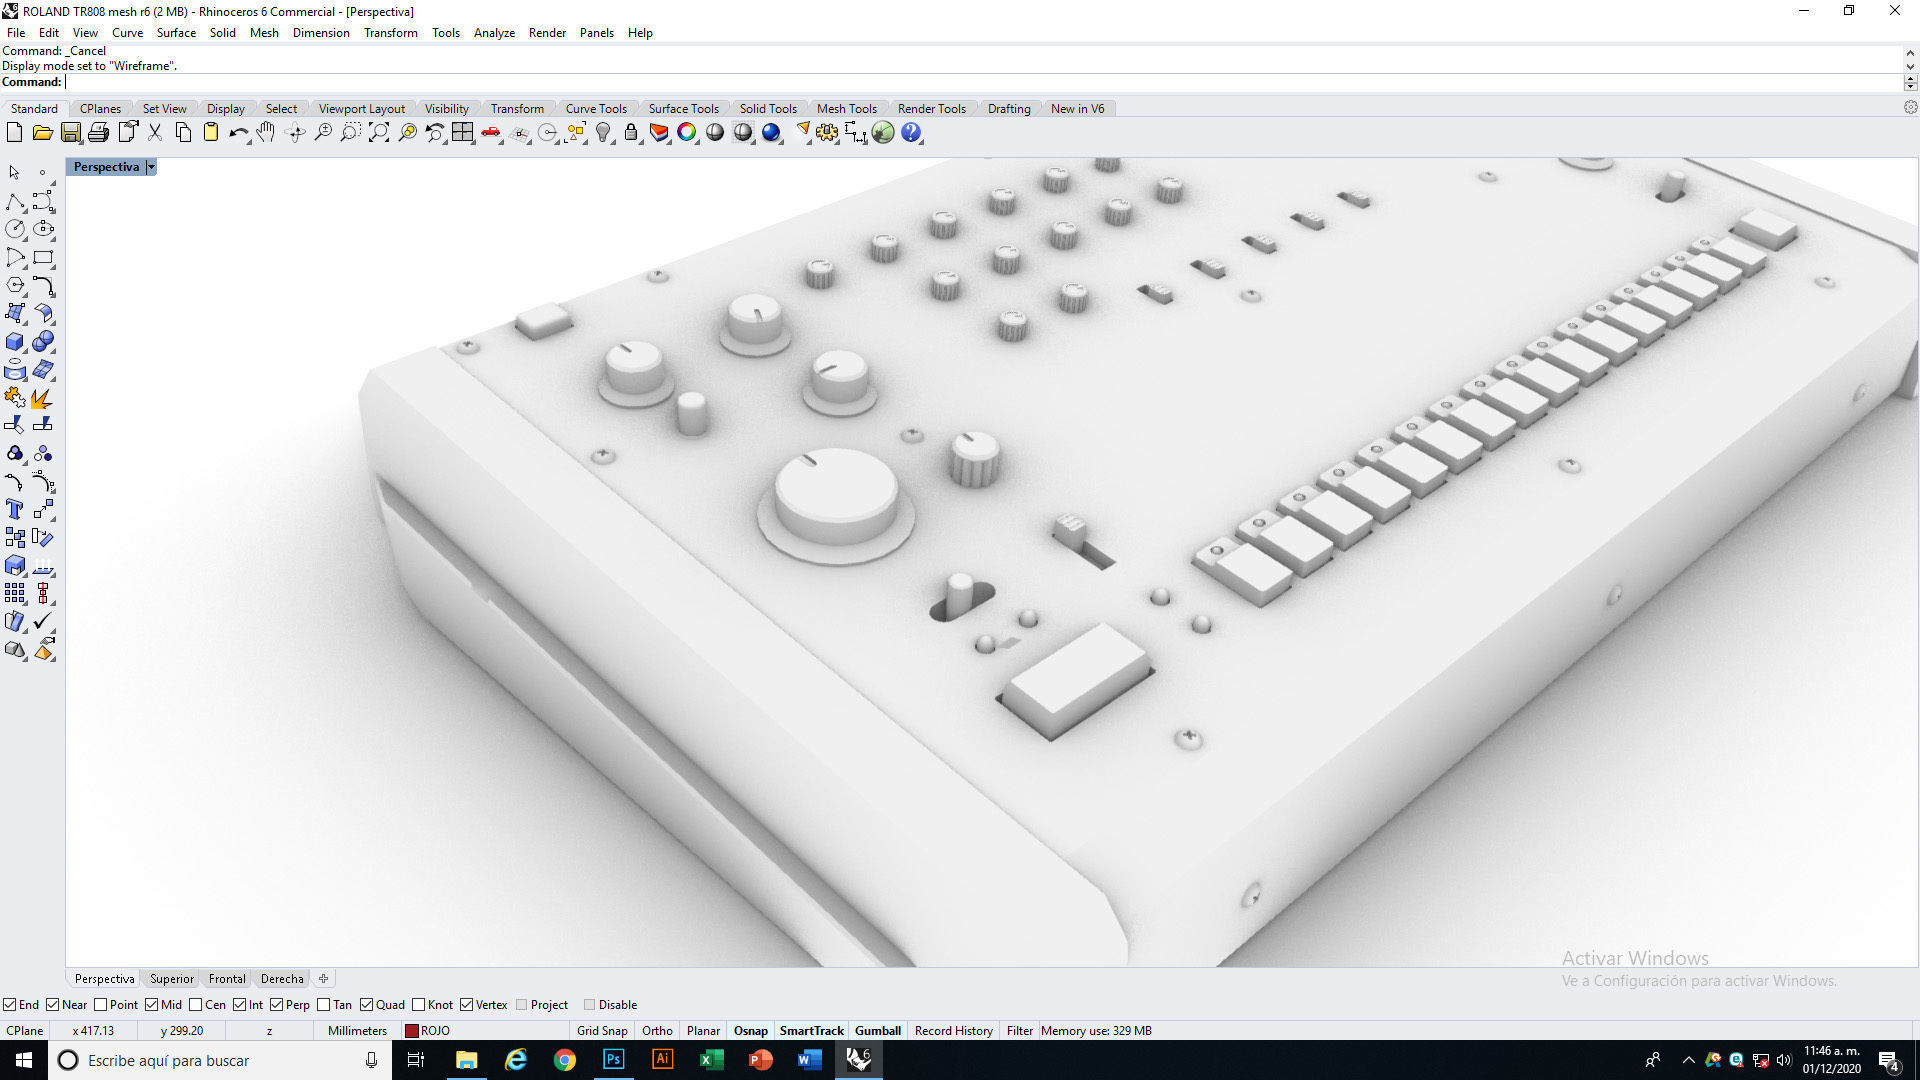Enable the Point osnap checkbox

pyautogui.click(x=100, y=1005)
